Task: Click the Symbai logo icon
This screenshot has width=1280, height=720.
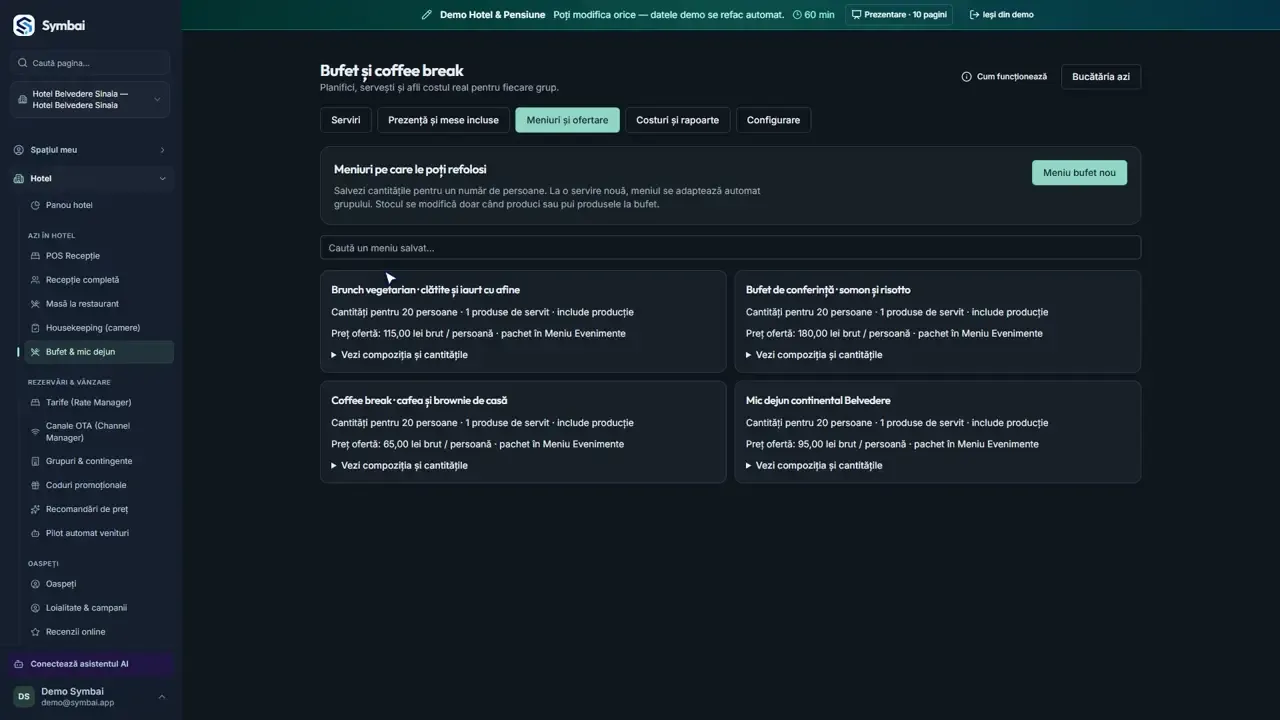Action: click(x=24, y=25)
